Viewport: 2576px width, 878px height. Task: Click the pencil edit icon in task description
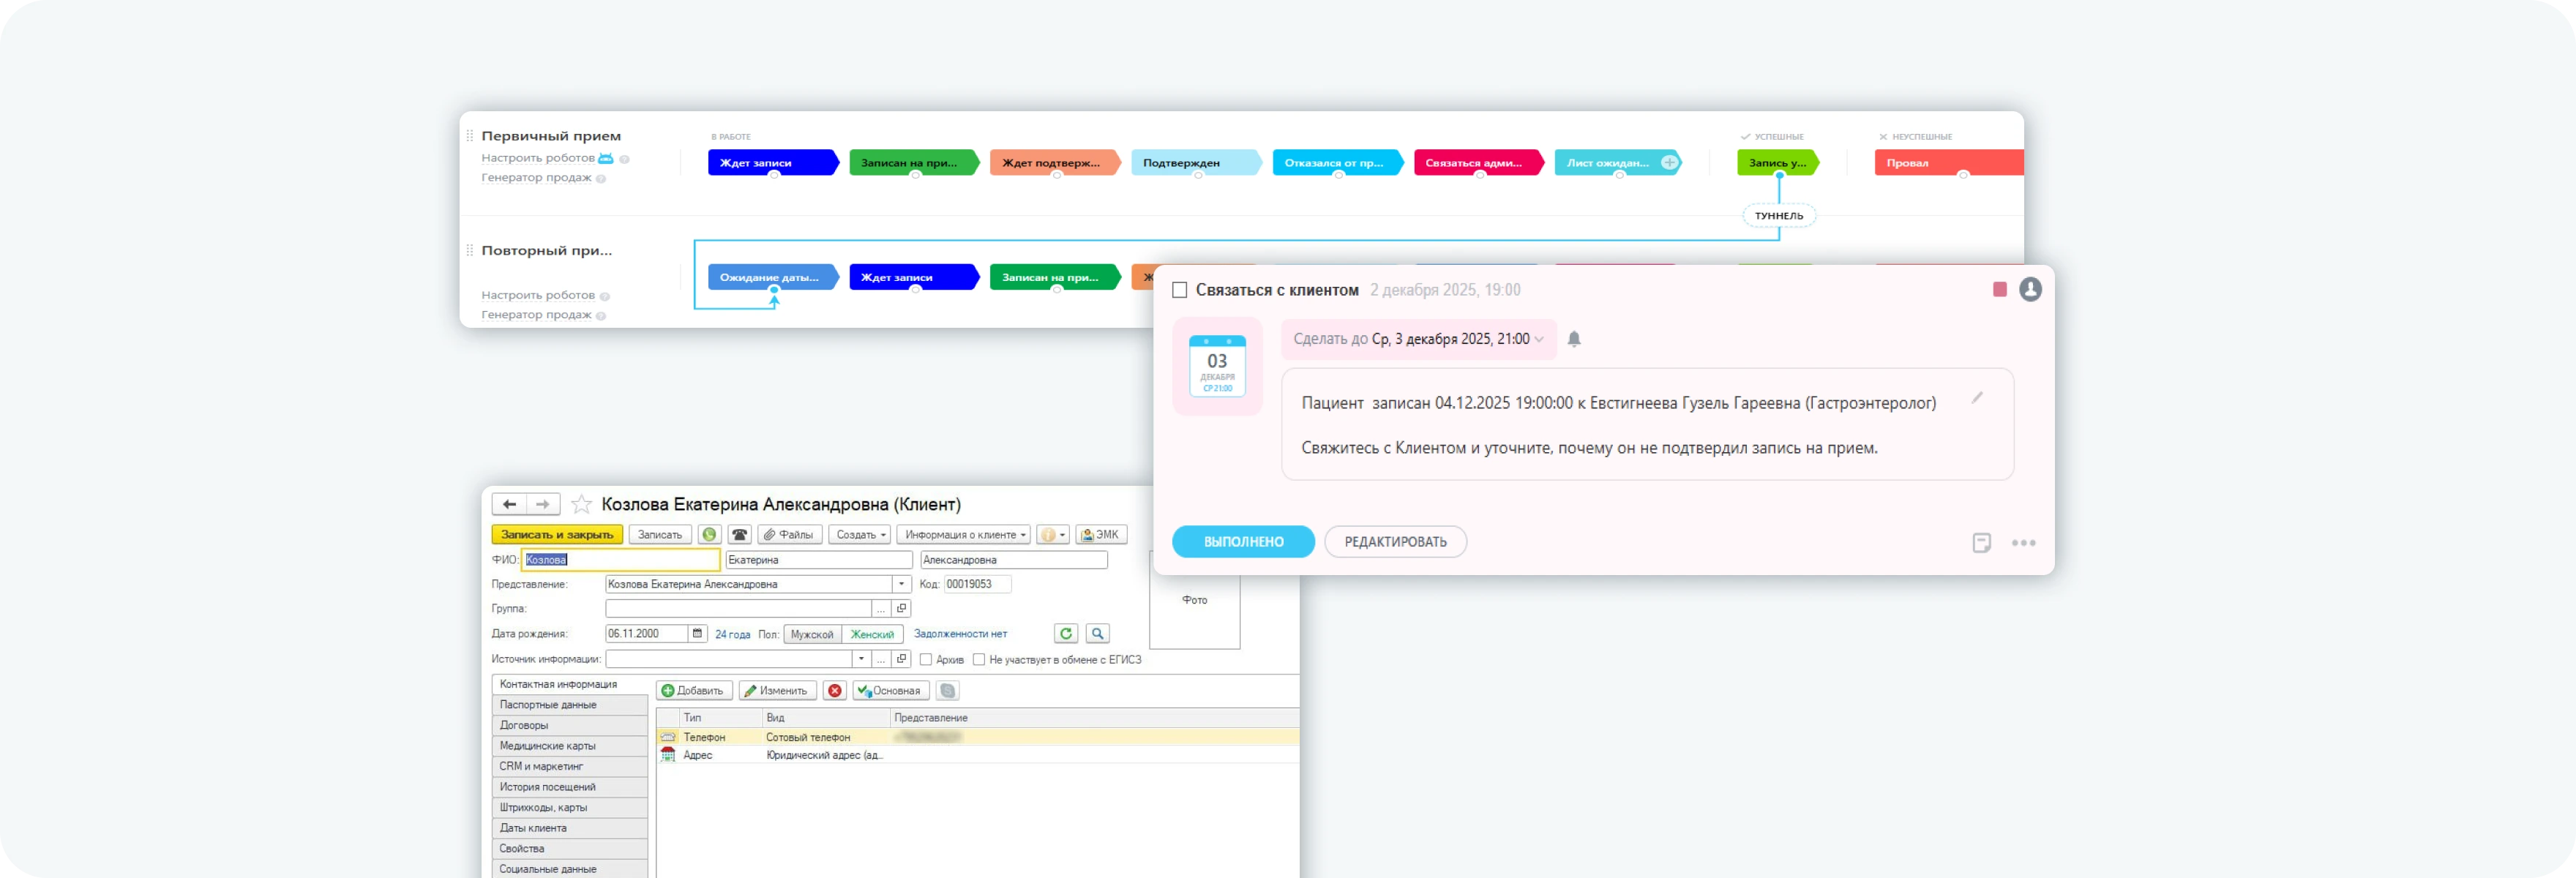click(1977, 398)
